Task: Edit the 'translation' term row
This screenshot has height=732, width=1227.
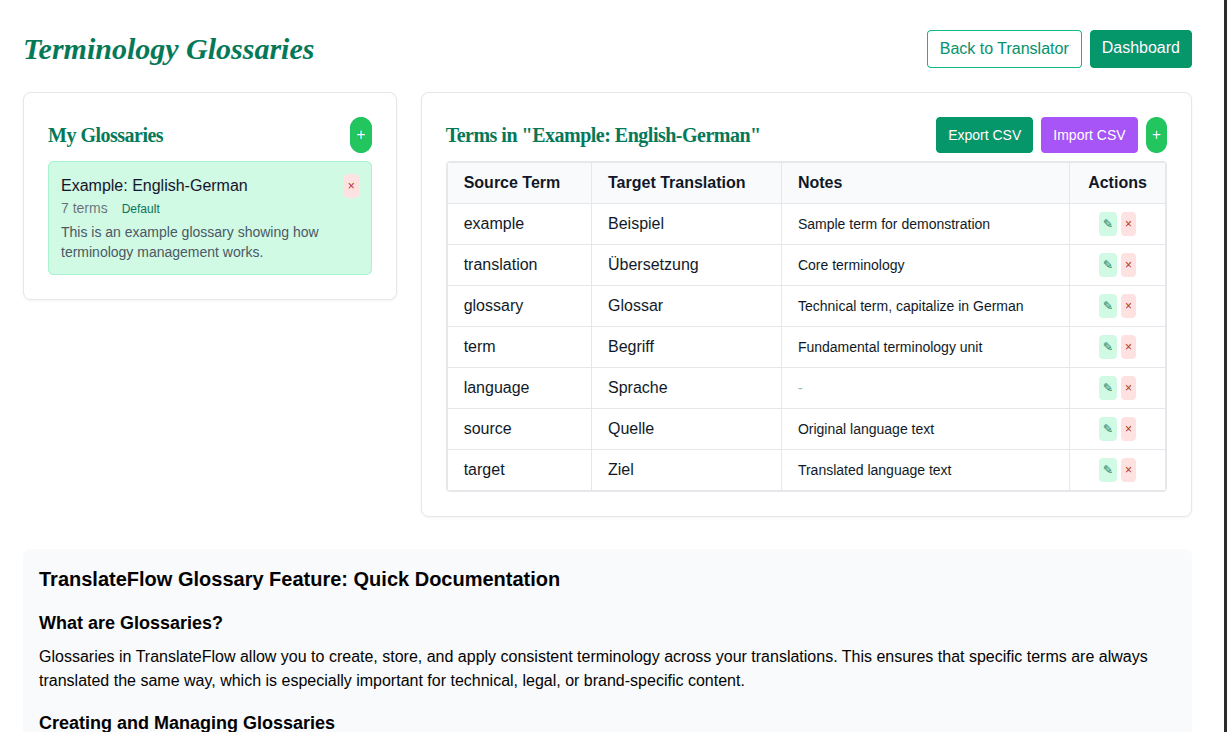Action: pyautogui.click(x=1107, y=265)
